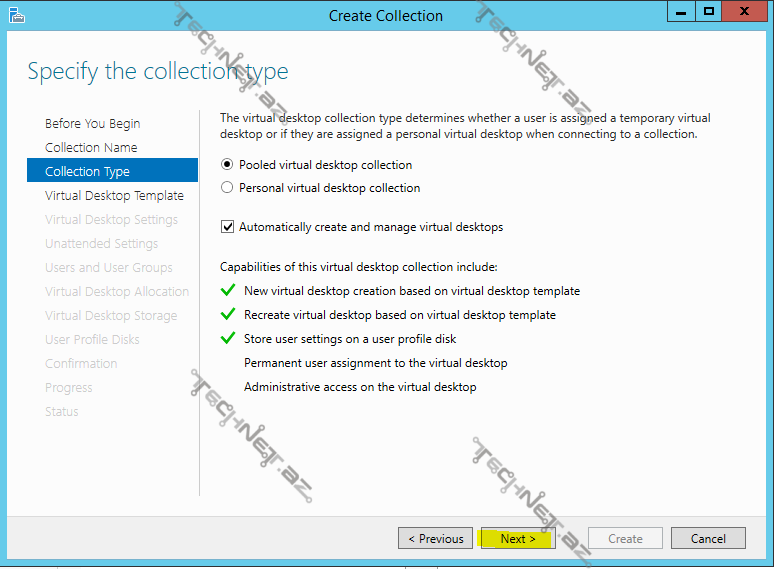Select Personal virtual desktop collection option

(x=227, y=188)
